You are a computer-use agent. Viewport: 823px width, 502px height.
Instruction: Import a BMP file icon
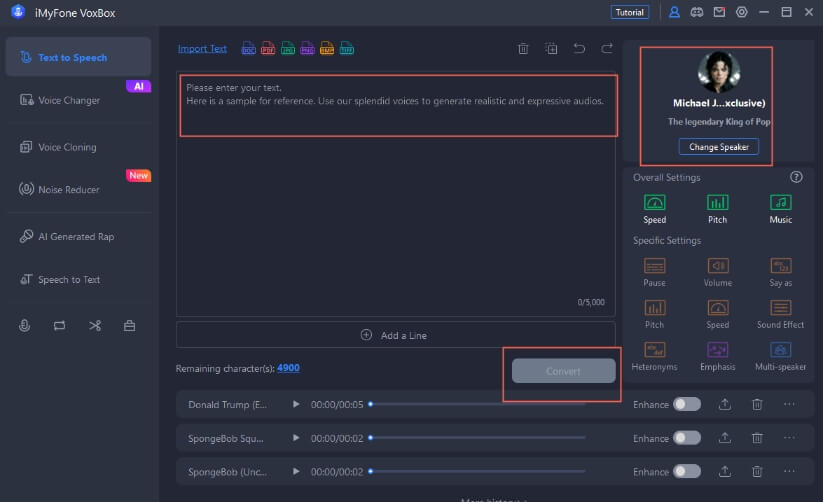(327, 48)
